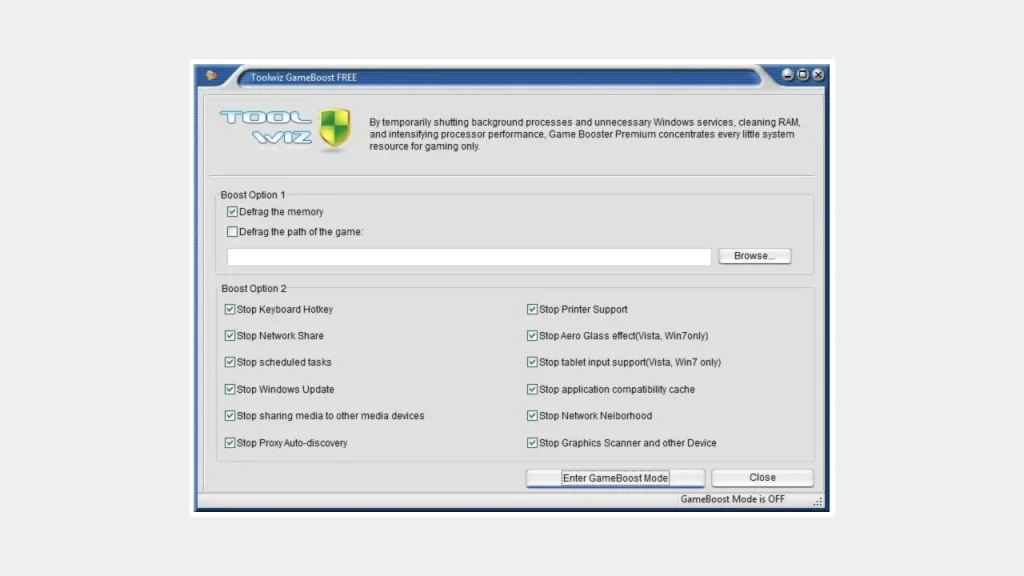The image size is (1024, 576).
Task: Close the window with the title bar X
Action: point(818,74)
